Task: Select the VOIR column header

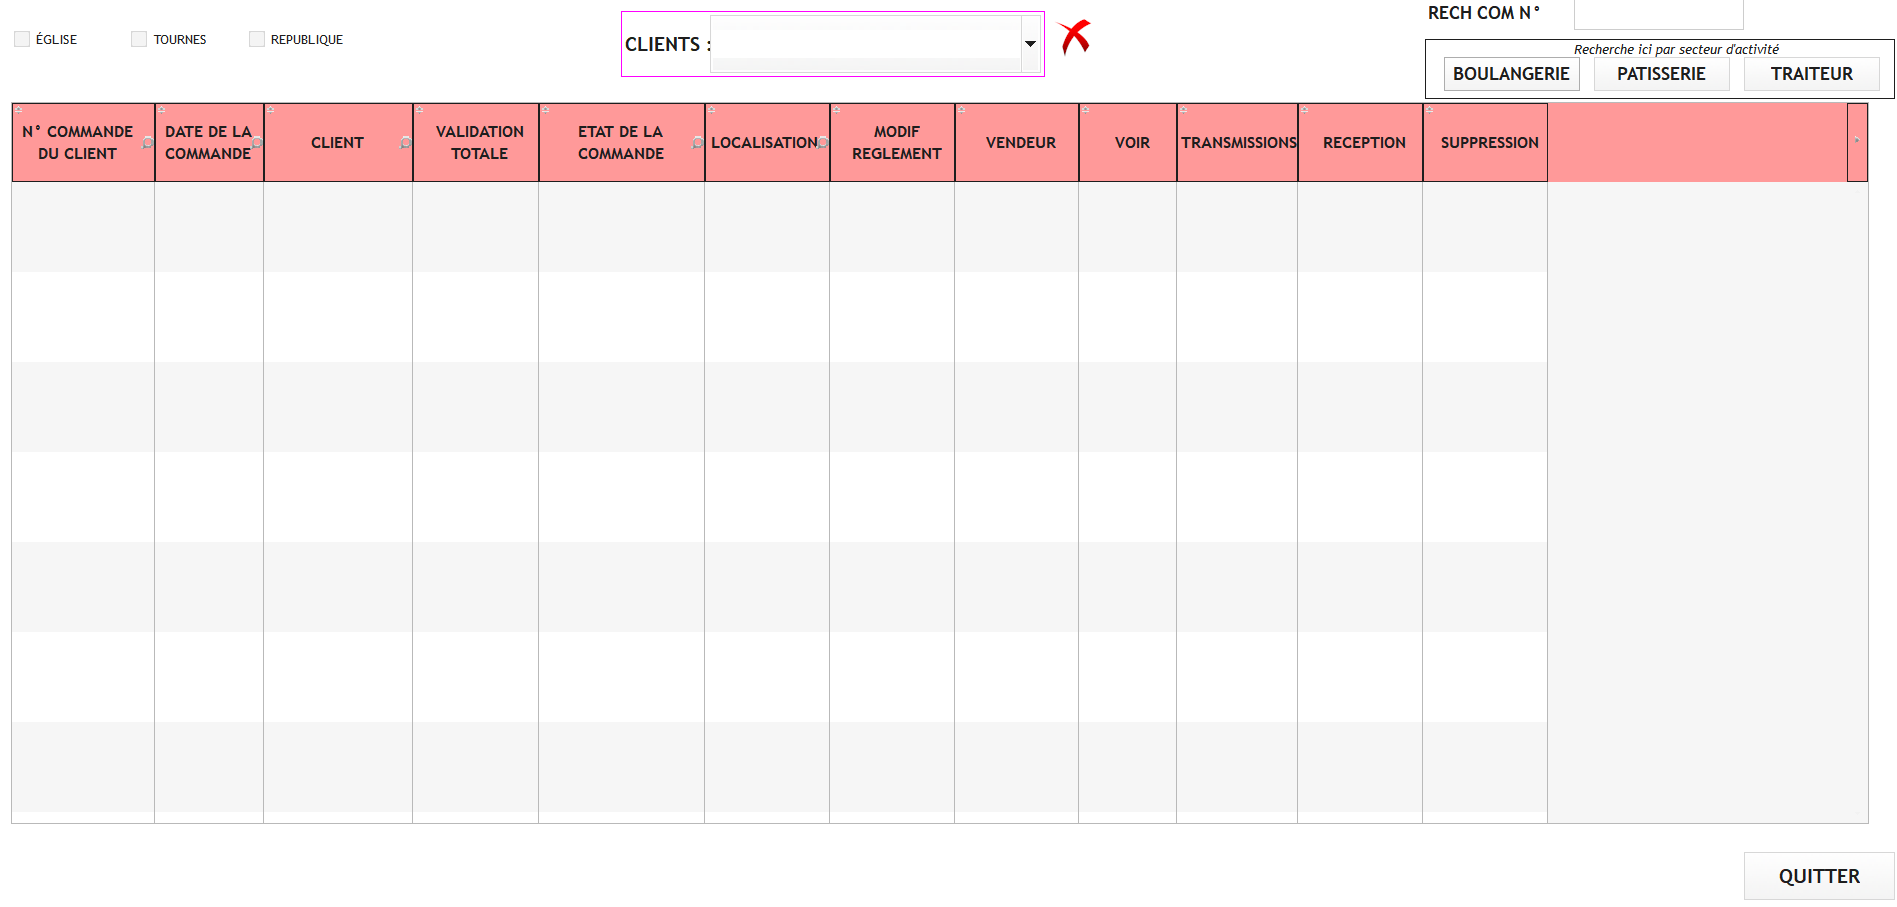Action: (1128, 142)
